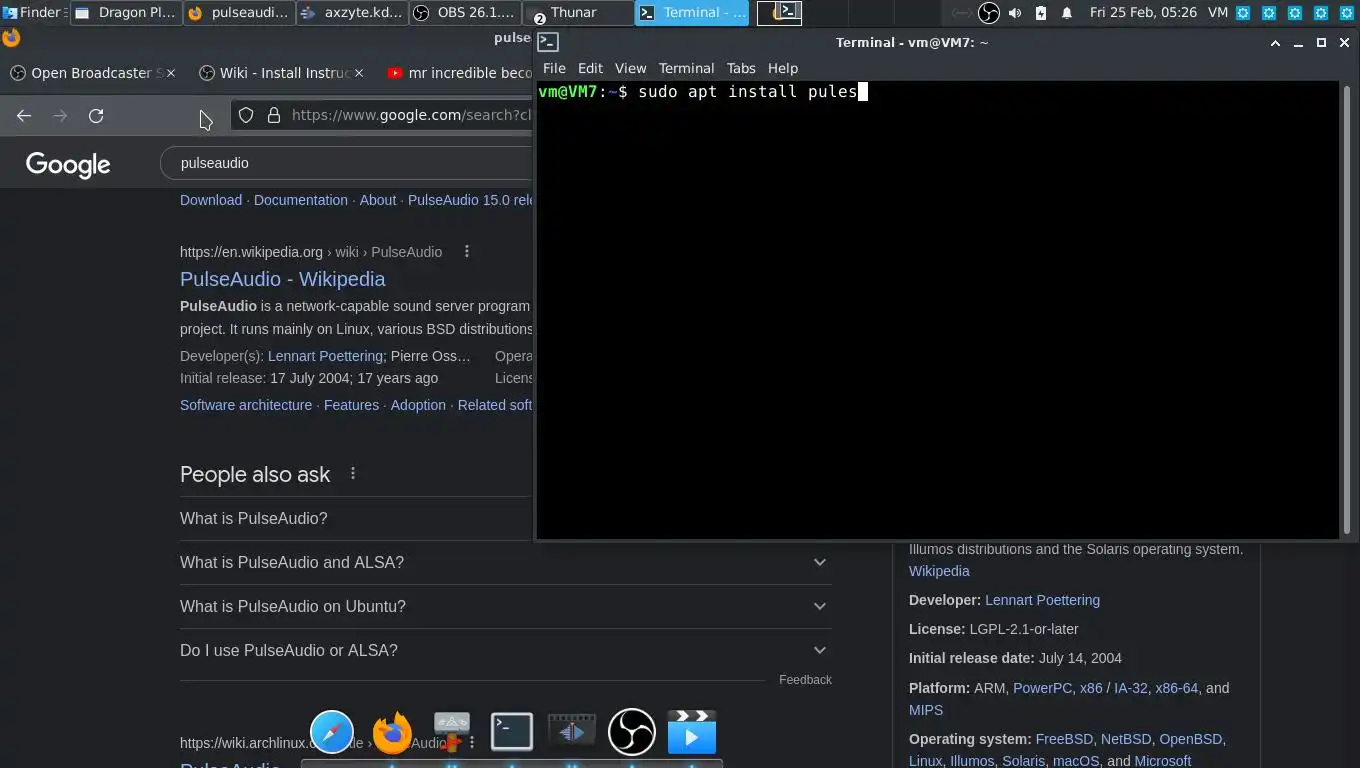Viewport: 1360px width, 768px height.
Task: Click the battery power icon in panel
Action: tap(1041, 13)
